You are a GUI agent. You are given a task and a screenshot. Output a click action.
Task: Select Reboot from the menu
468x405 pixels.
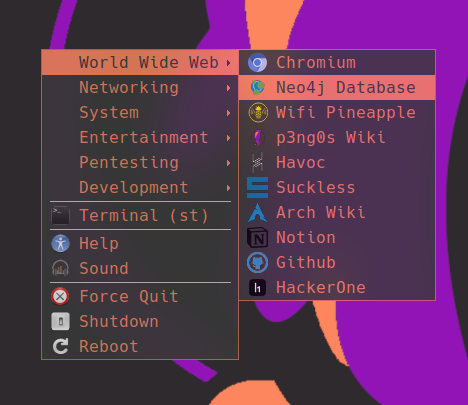140,346
